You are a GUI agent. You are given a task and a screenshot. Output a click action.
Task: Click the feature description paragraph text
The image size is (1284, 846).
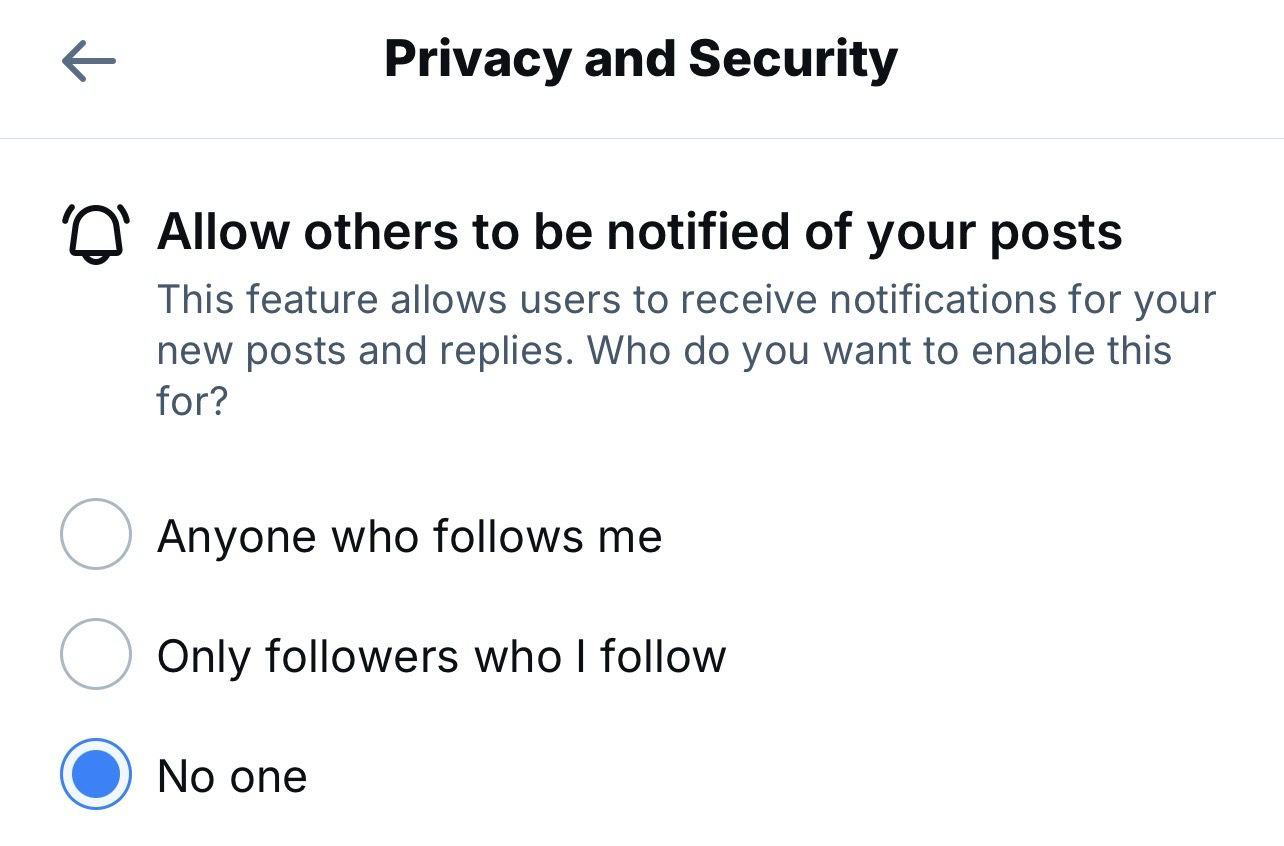[685, 350]
